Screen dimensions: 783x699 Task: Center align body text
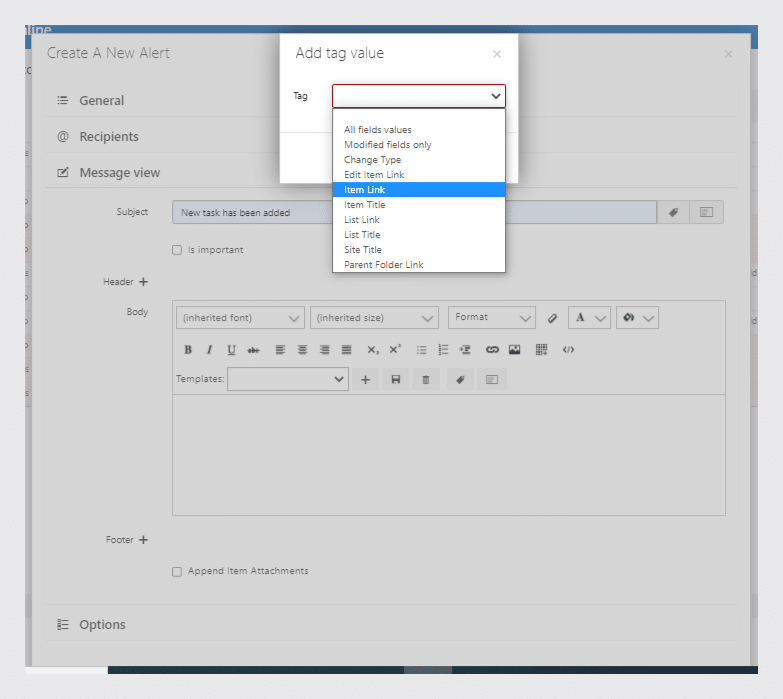tap(302, 350)
